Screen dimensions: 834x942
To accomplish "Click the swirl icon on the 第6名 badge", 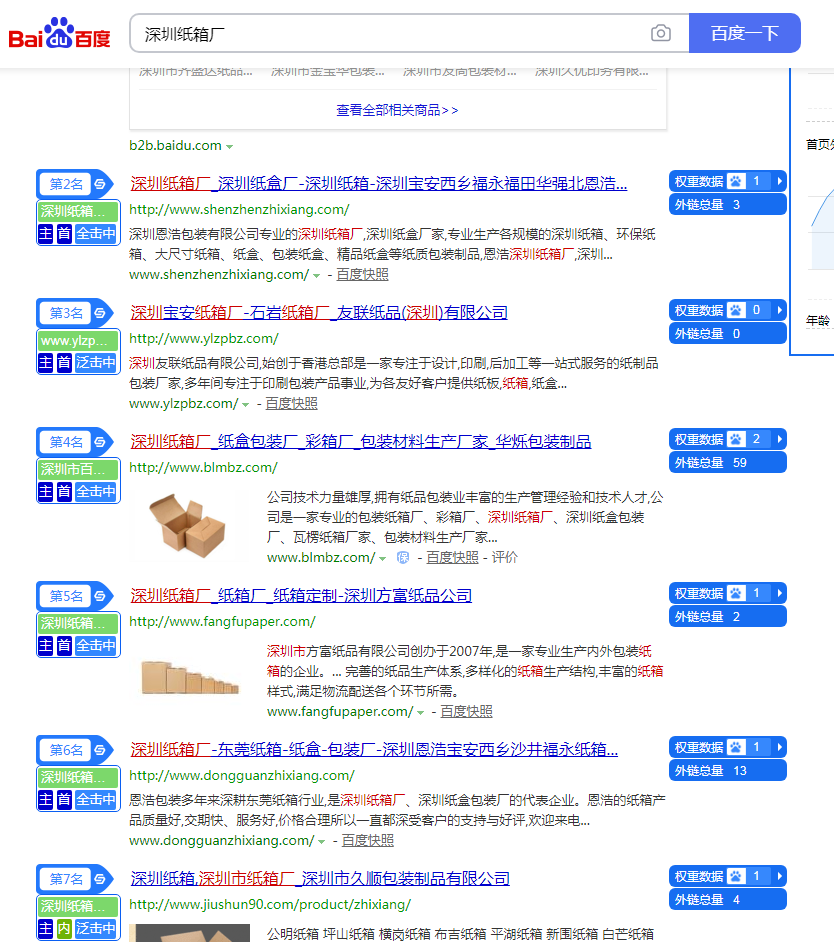I will [100, 750].
